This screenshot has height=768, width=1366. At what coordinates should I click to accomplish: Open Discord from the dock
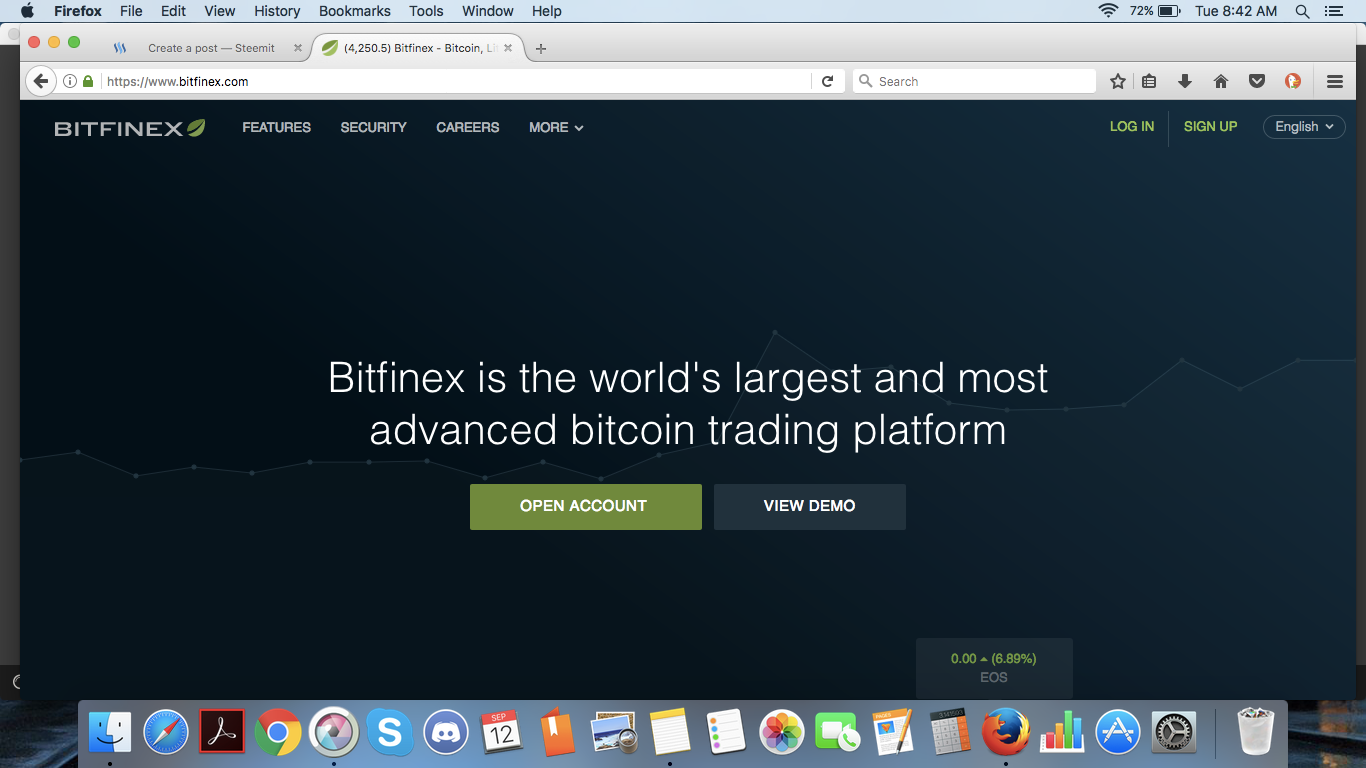pyautogui.click(x=446, y=732)
